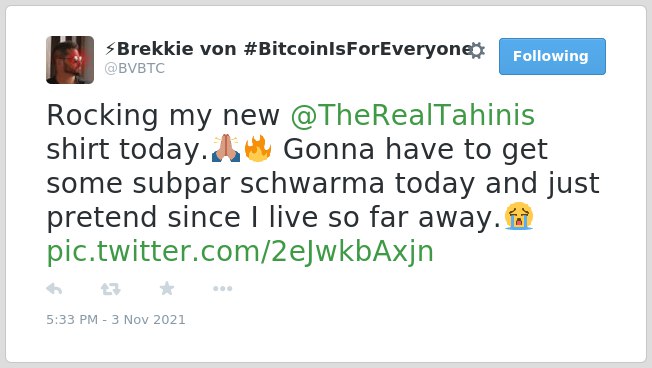Screen dimensions: 652x368
Task: Click the phrase live so far away
Action: click(384, 217)
